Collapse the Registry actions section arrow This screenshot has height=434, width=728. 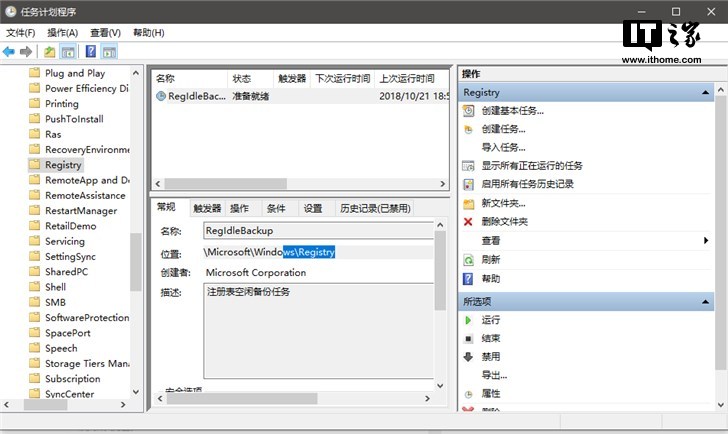pyautogui.click(x=705, y=93)
